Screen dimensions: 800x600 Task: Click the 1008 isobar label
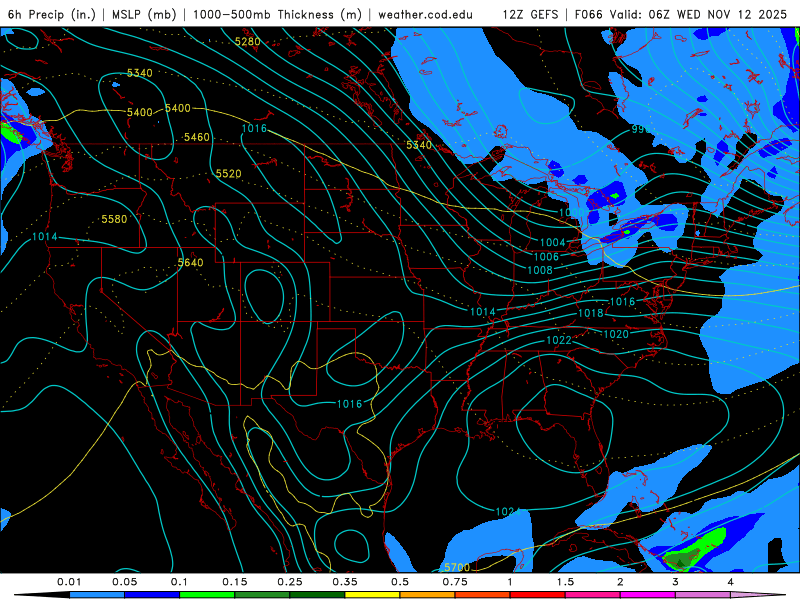point(540,270)
